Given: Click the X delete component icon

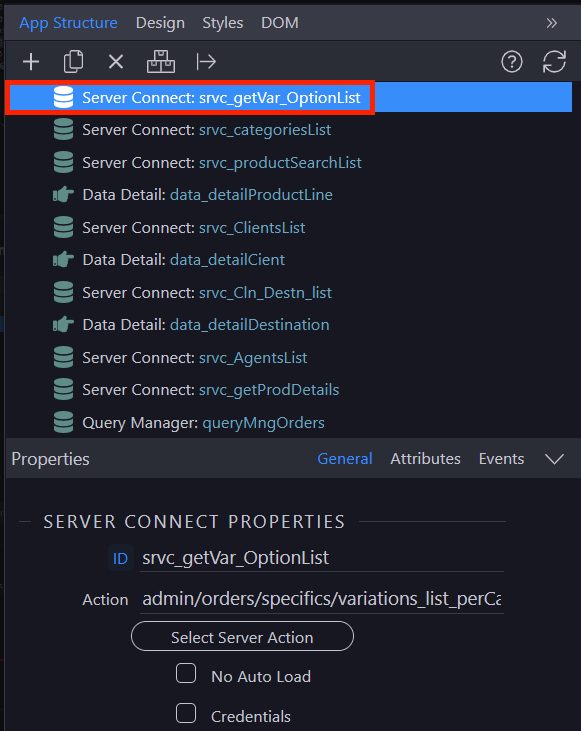Looking at the screenshot, I should click(x=116, y=62).
